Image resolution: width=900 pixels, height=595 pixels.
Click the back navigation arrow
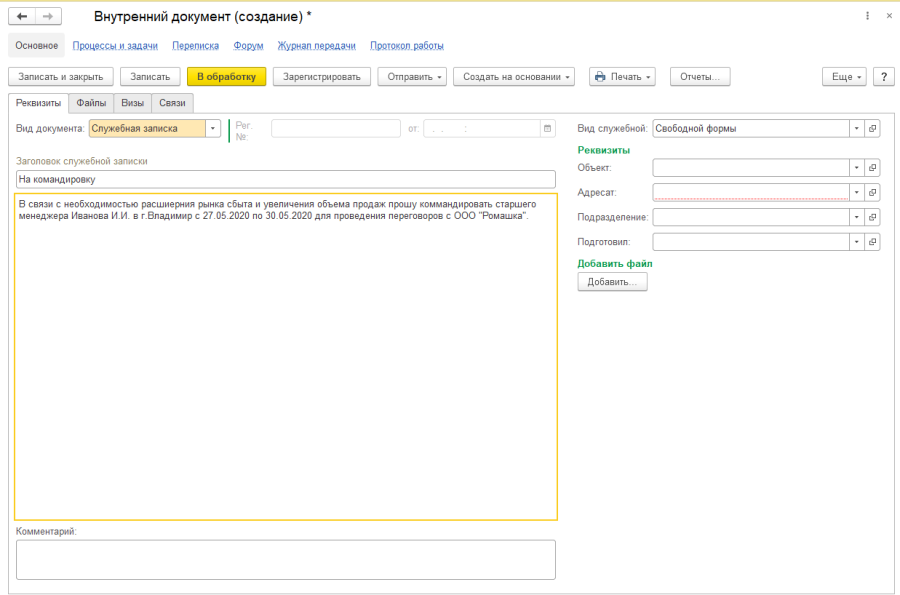(22, 17)
